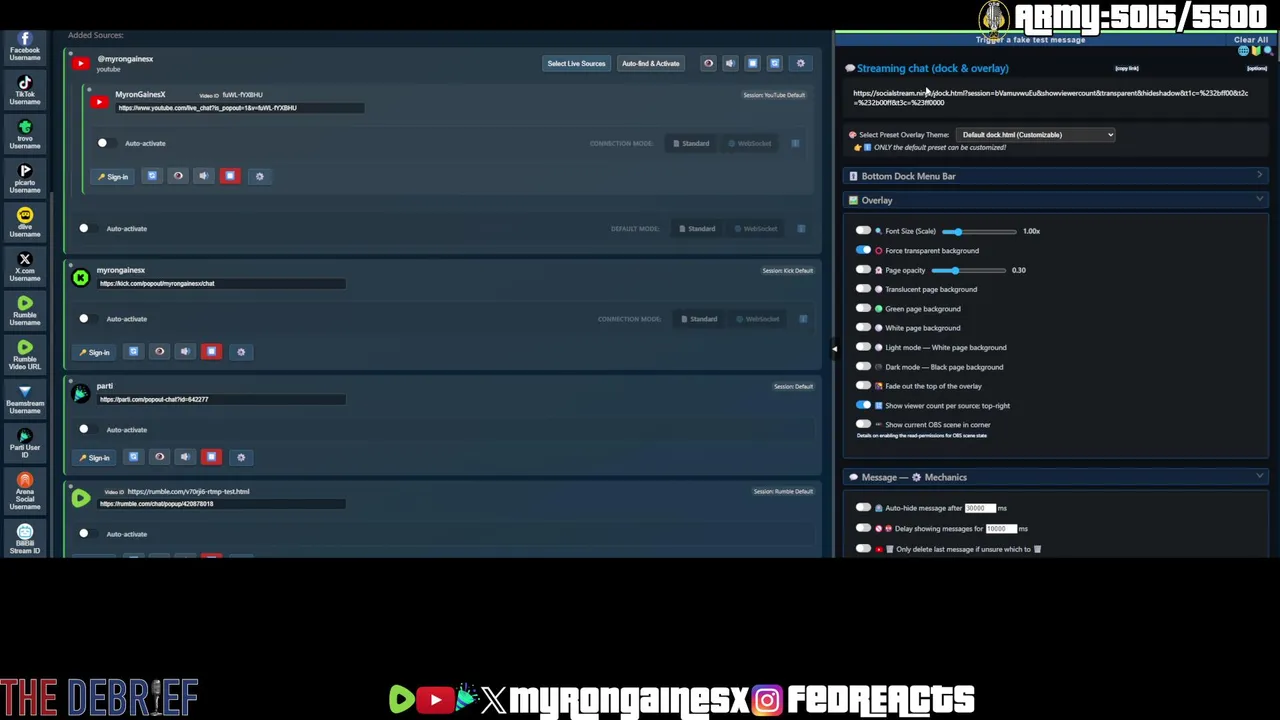Click Clear All button
The image size is (1280, 720).
tap(1250, 40)
